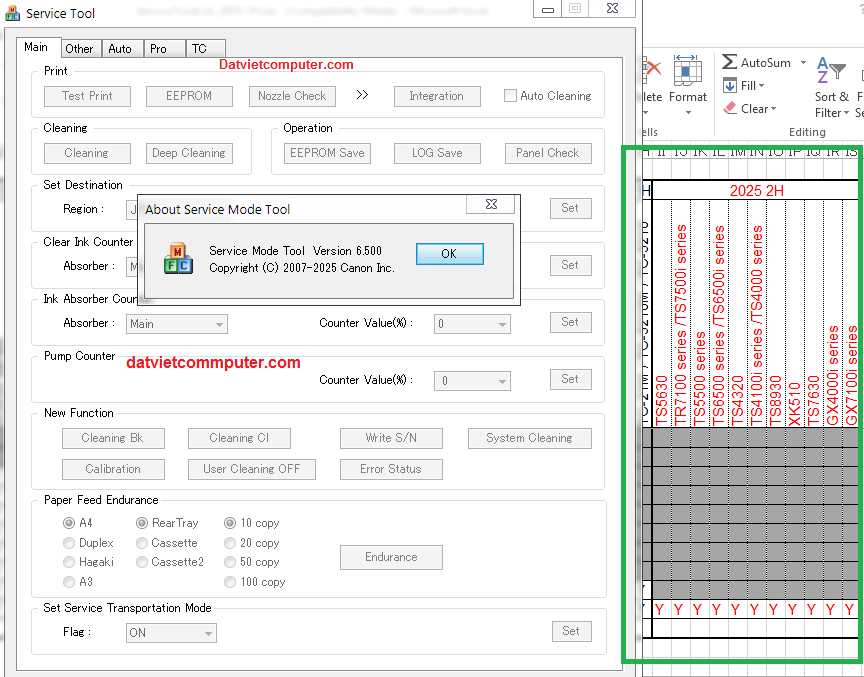The width and height of the screenshot is (864, 677).
Task: Click the Panel Check button
Action: coord(548,153)
